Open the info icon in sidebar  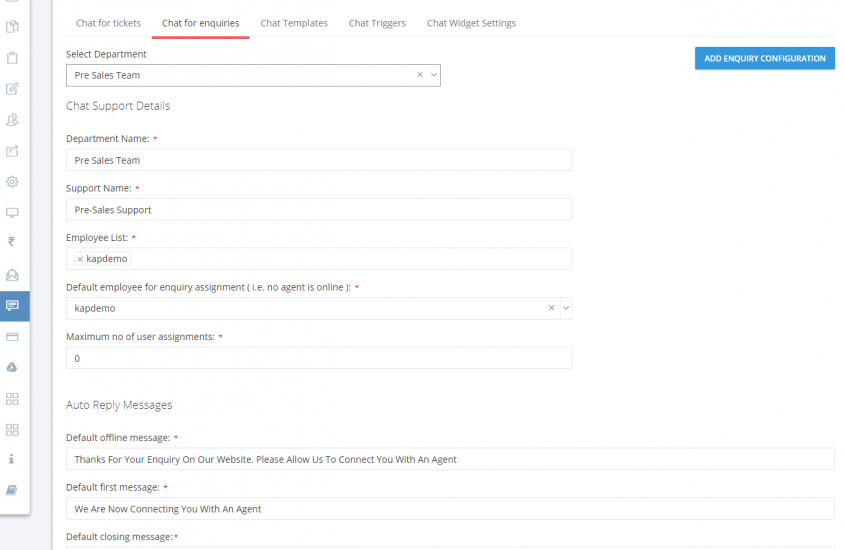[11, 459]
